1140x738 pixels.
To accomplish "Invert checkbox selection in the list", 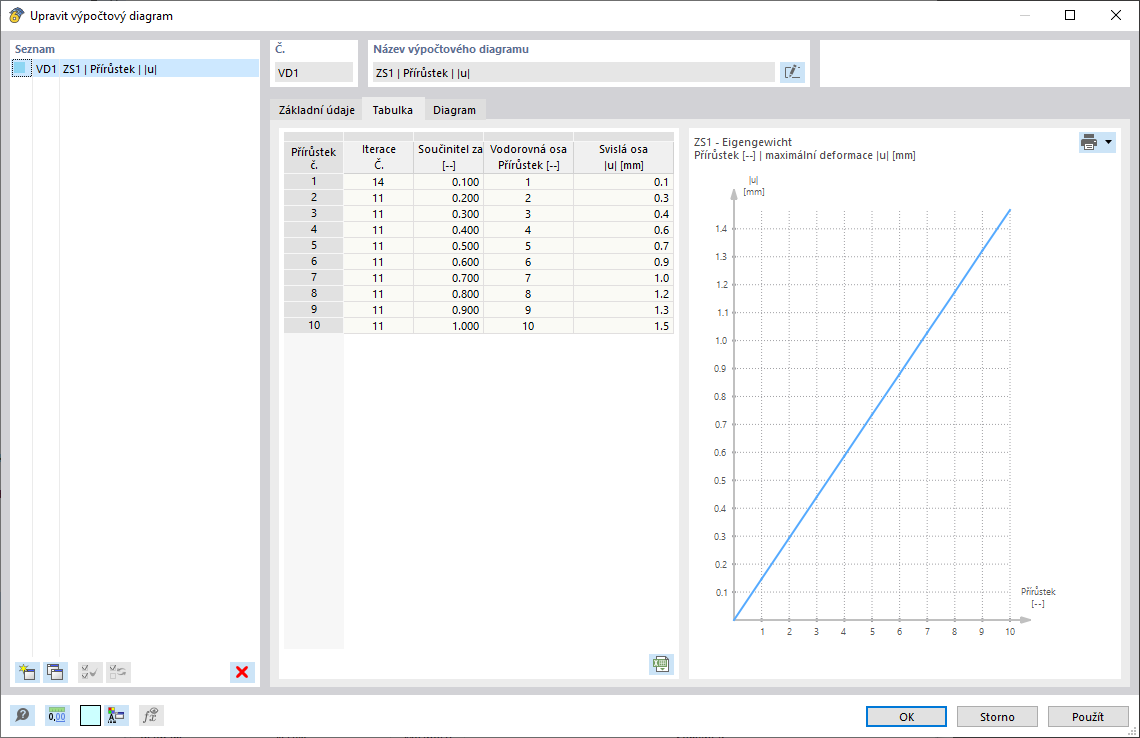I will (x=117, y=672).
